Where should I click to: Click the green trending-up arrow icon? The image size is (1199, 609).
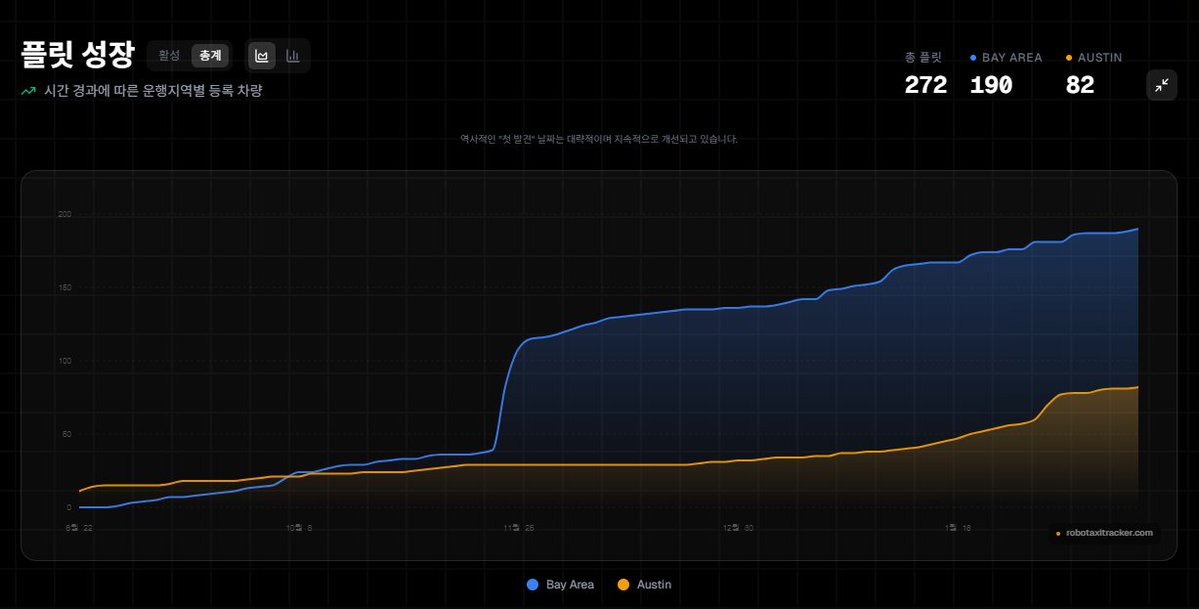pos(28,91)
